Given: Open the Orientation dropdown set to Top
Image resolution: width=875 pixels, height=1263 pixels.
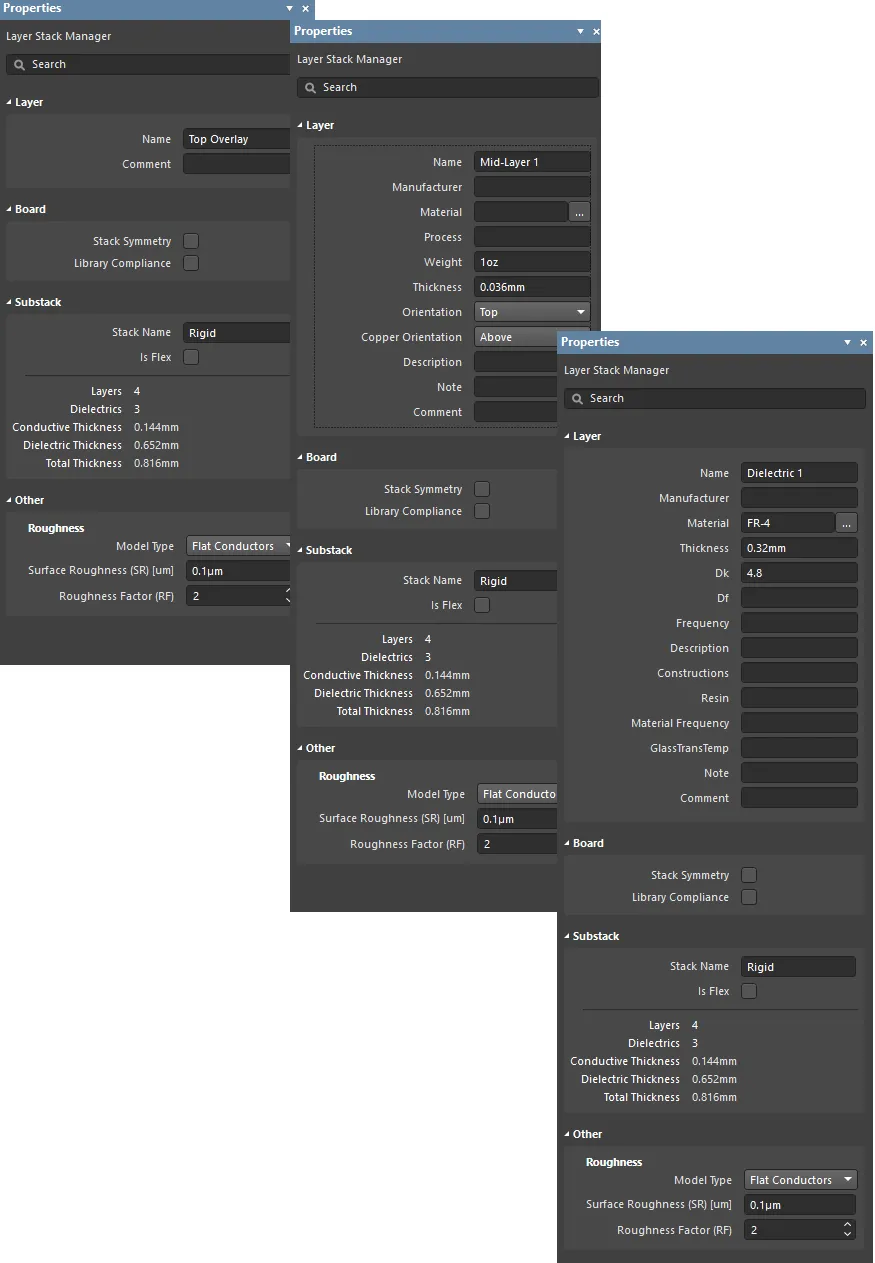Looking at the screenshot, I should [533, 312].
